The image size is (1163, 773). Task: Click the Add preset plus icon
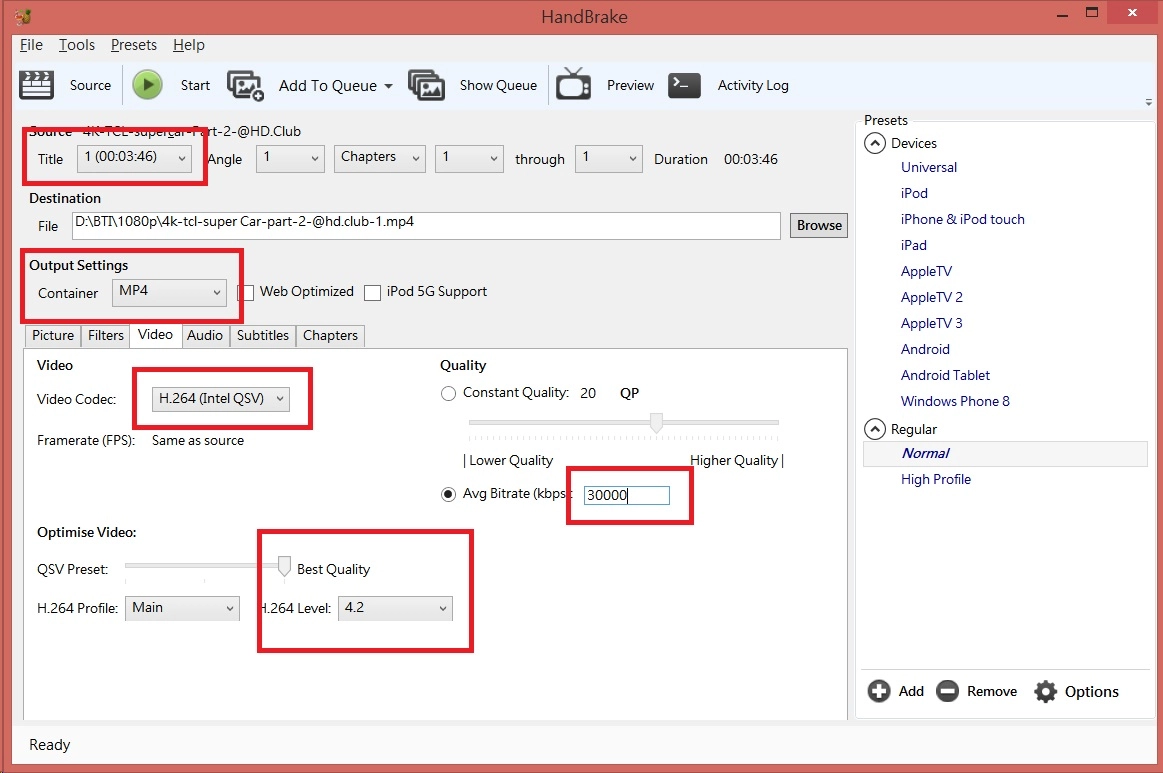click(x=879, y=691)
